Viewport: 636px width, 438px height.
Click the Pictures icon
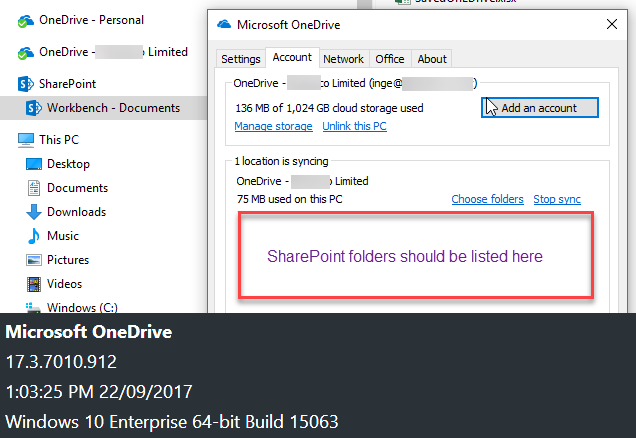tap(34, 260)
